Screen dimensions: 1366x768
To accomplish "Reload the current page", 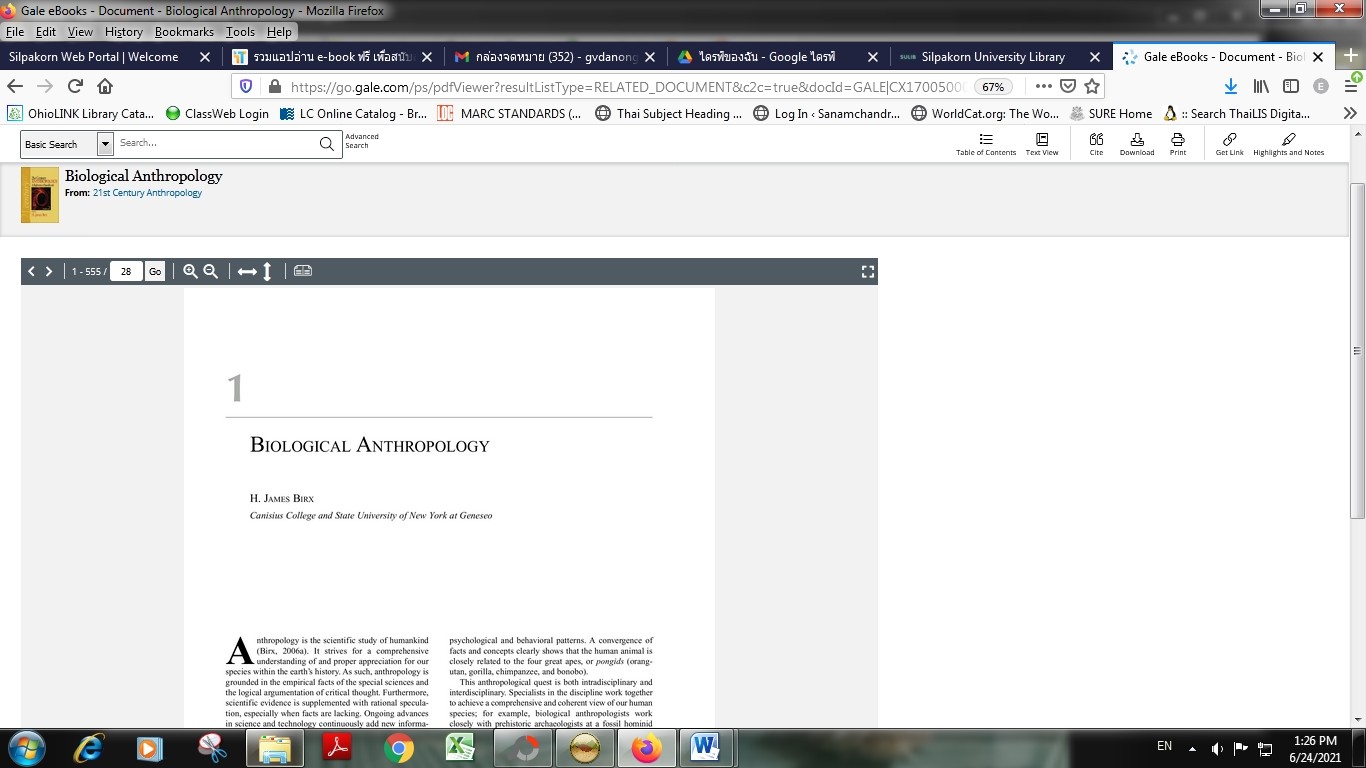I will tap(75, 86).
